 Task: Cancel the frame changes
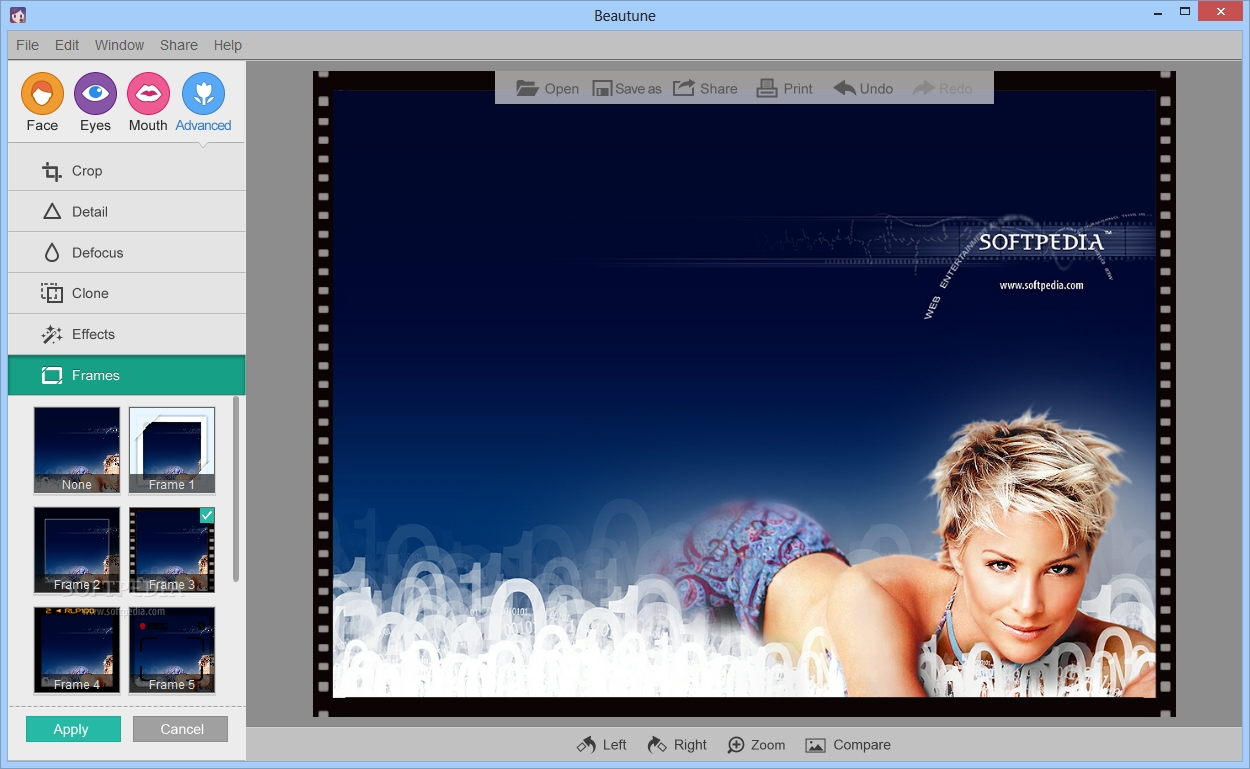pos(180,729)
